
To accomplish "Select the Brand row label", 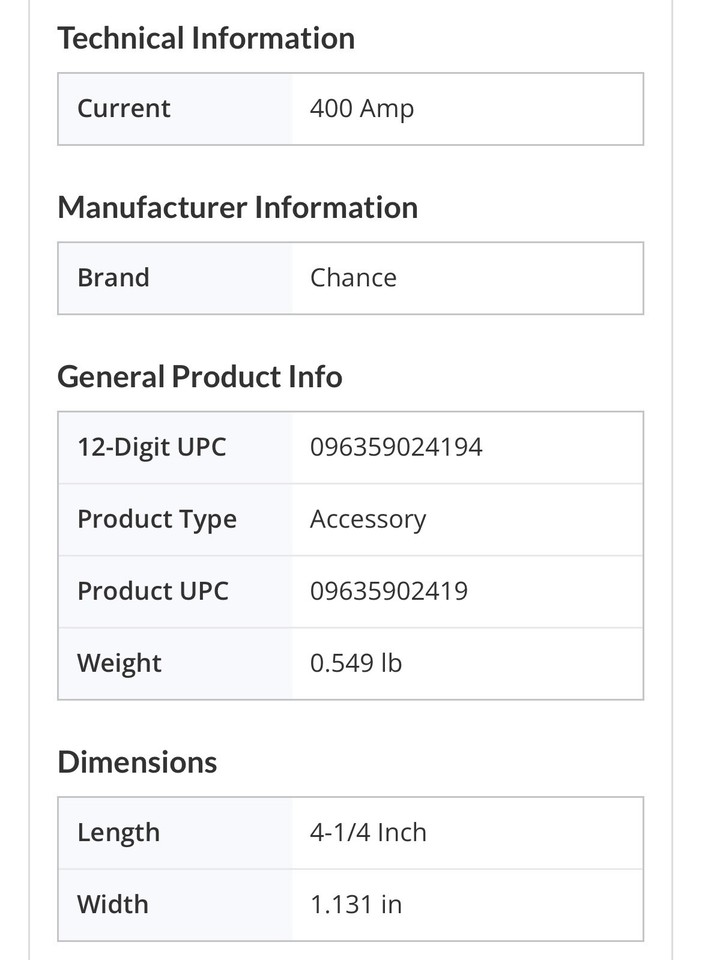I will tap(113, 278).
